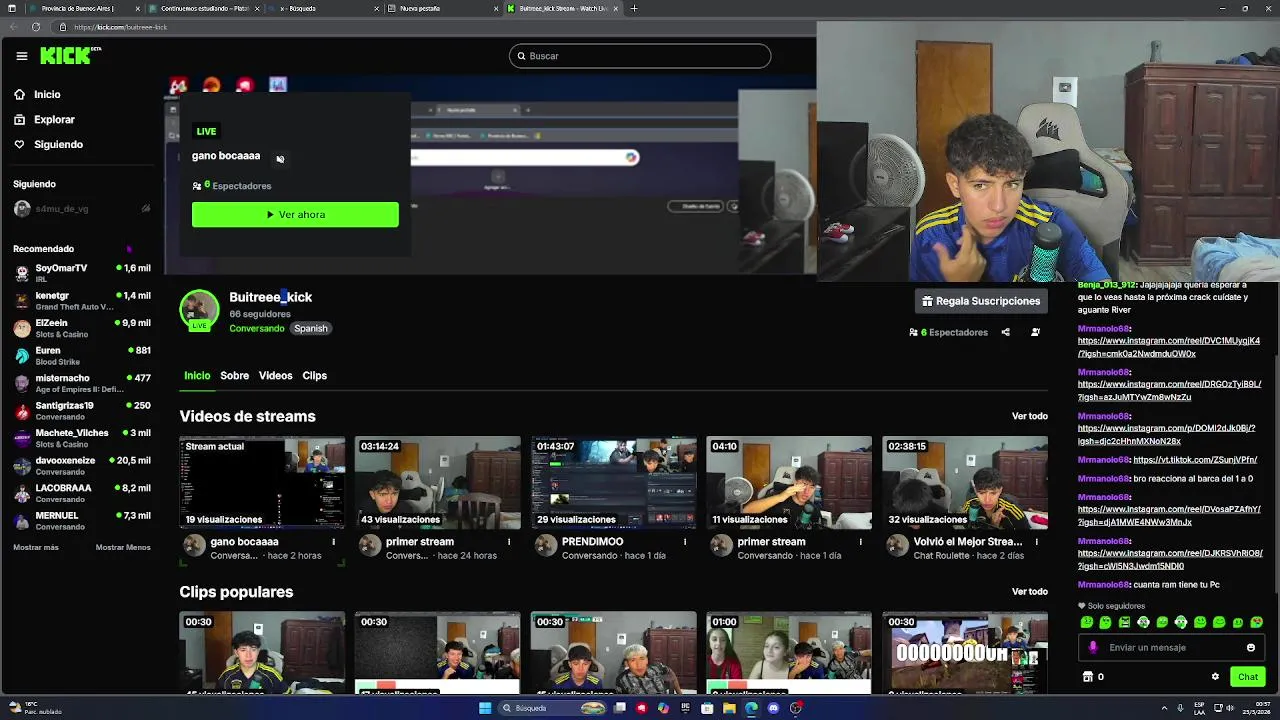Open options menu for gano bocaaaa video
The width and height of the screenshot is (1280, 720).
(334, 542)
